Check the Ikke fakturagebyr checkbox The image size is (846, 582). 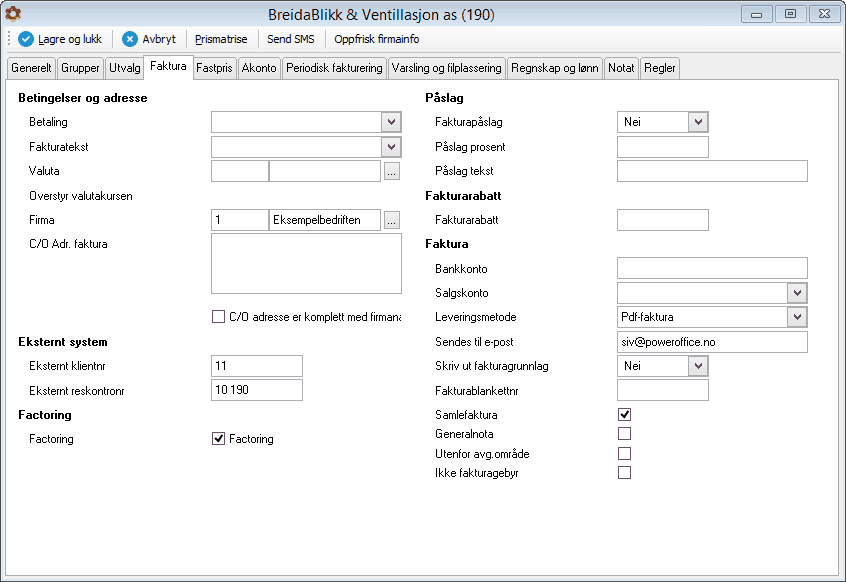tap(624, 473)
